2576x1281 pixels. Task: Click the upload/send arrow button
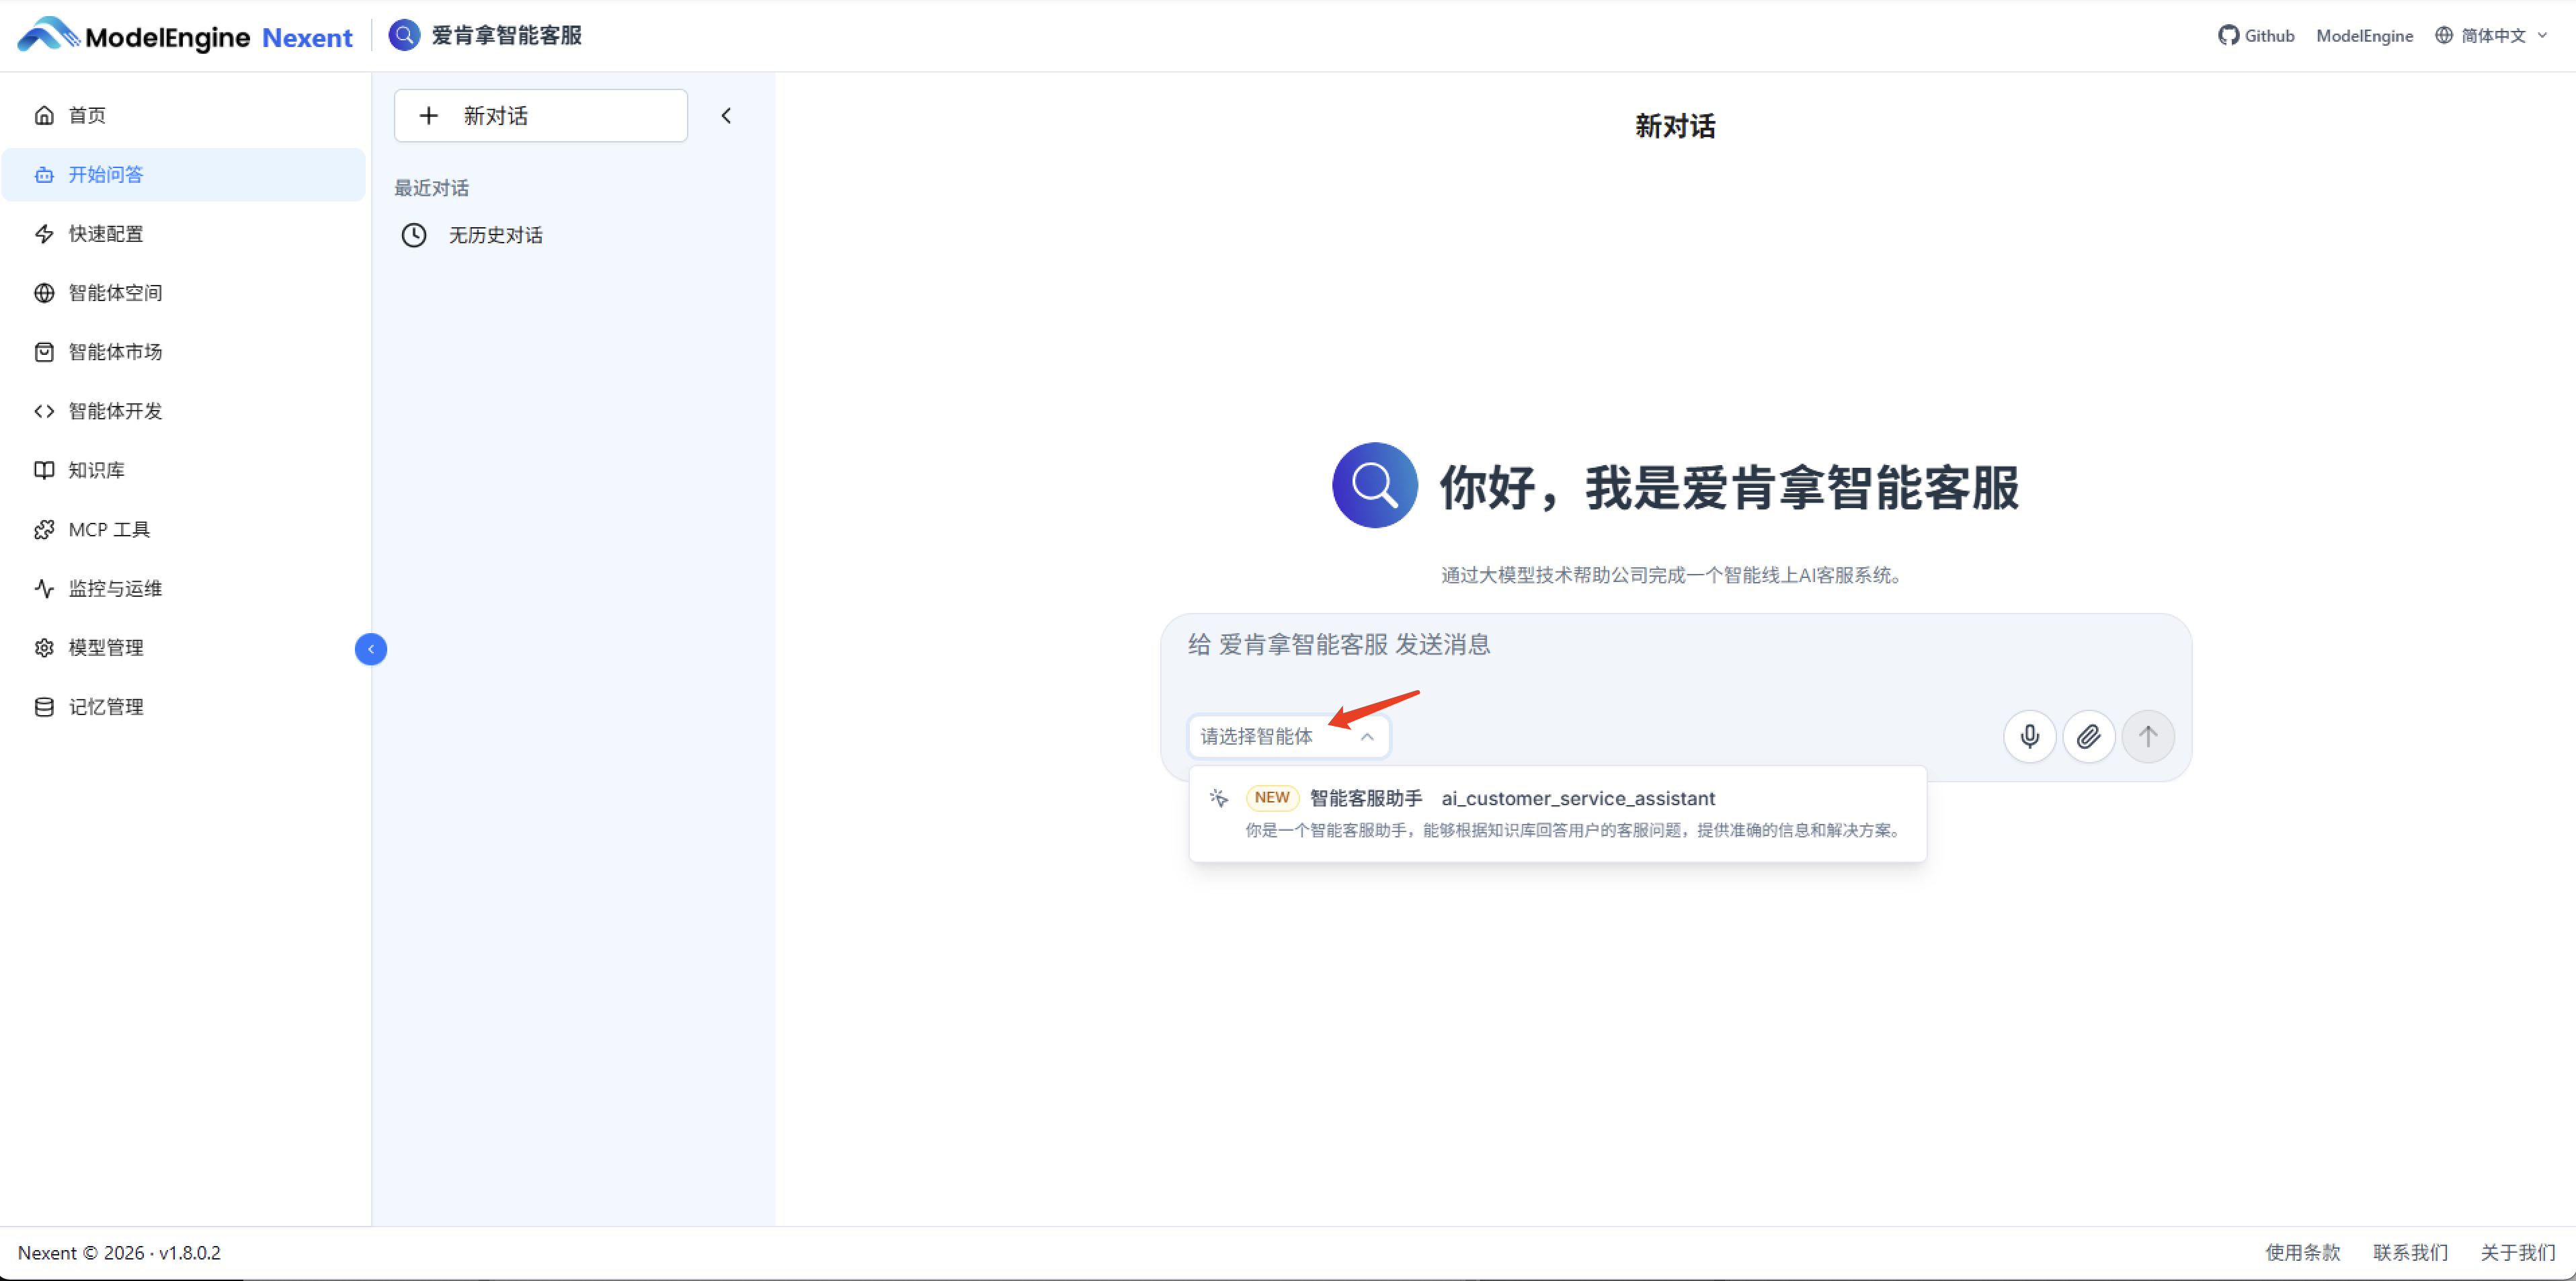click(2148, 736)
